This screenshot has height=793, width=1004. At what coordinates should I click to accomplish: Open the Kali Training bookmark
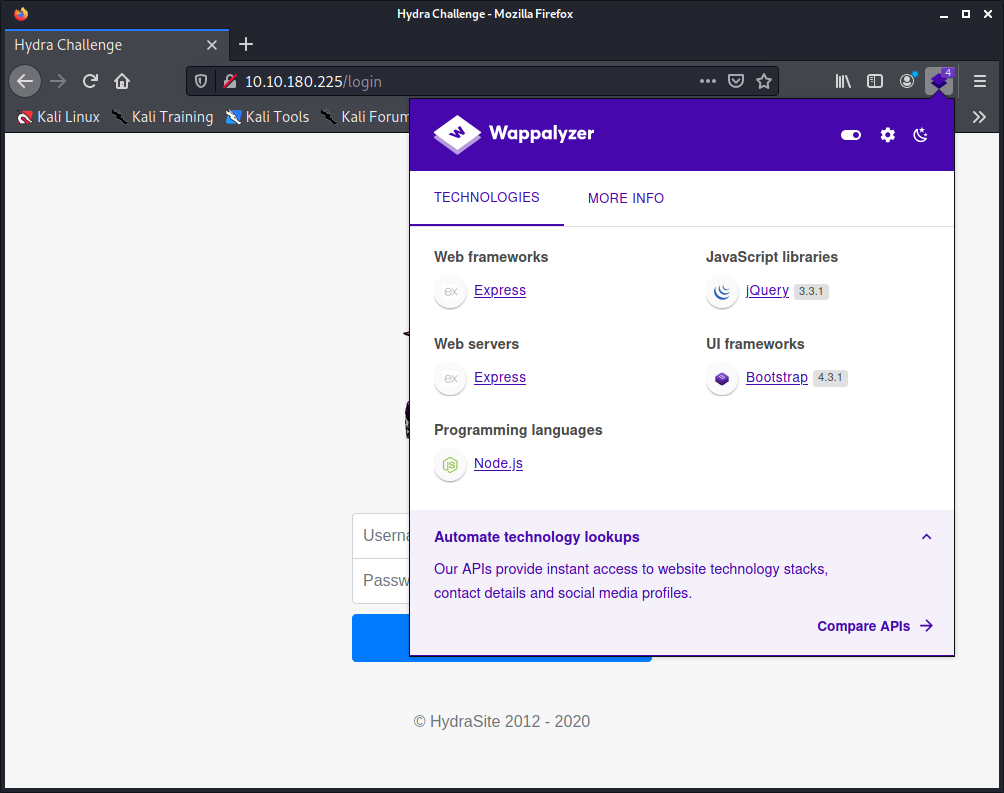[163, 117]
